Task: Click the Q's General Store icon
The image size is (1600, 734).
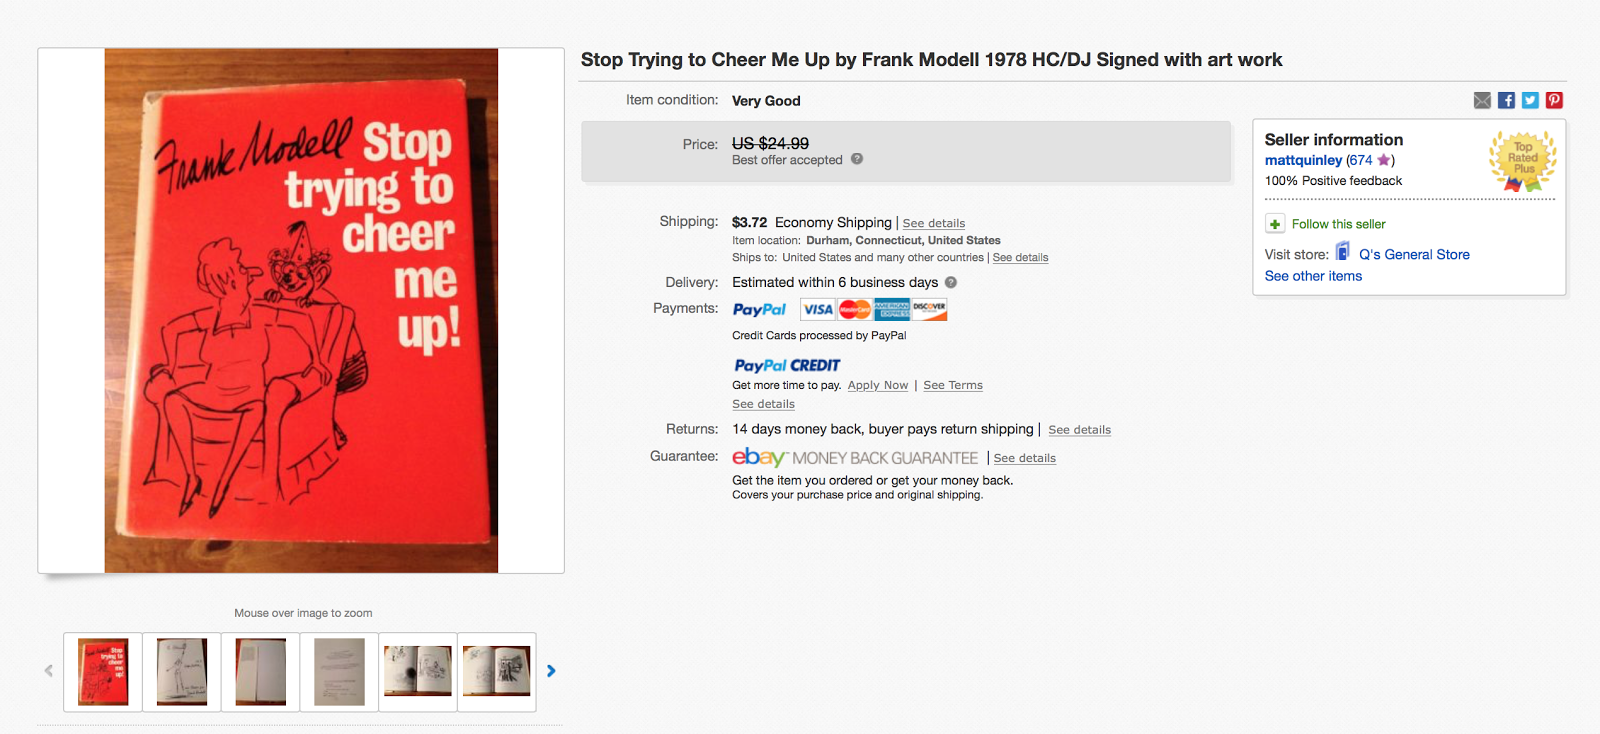Action: [1343, 251]
